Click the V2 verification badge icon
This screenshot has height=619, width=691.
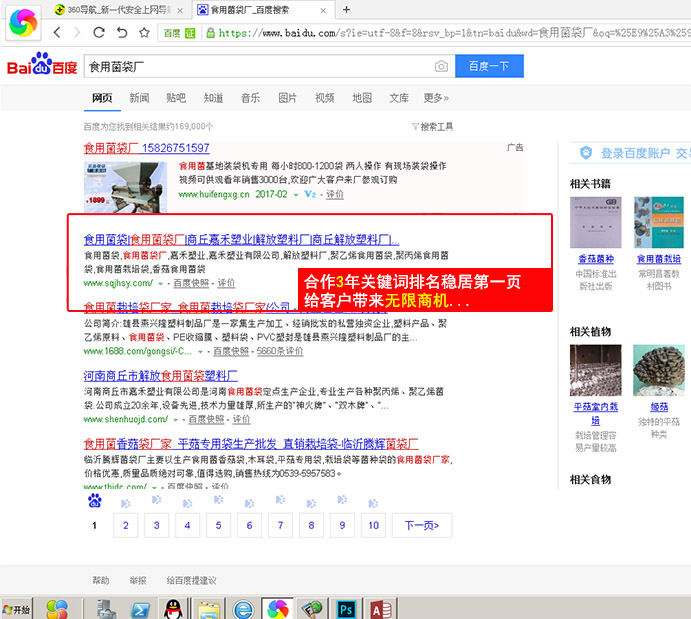[310, 194]
